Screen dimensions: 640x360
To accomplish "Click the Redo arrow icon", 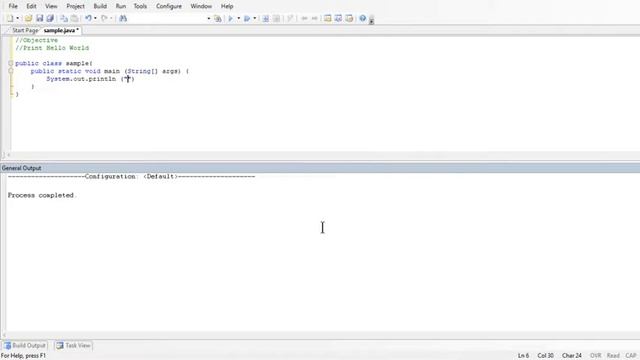I will tap(104, 18).
